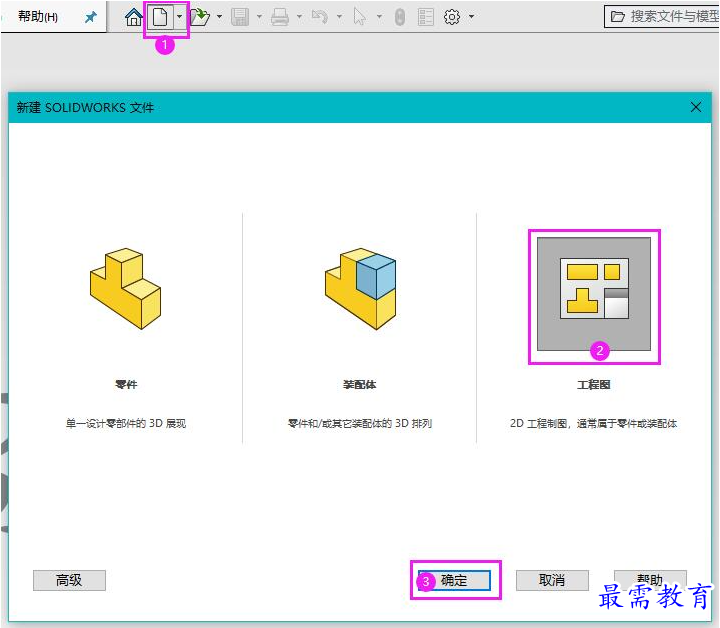The image size is (720, 628).
Task: Expand the Print dropdown arrow
Action: point(299,17)
